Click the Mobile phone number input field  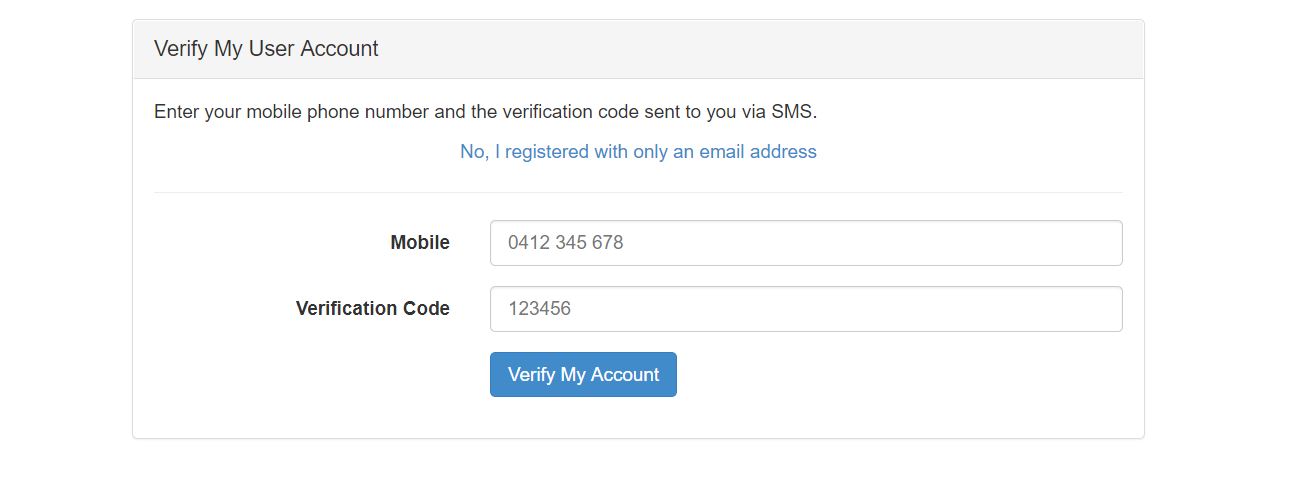pos(805,243)
